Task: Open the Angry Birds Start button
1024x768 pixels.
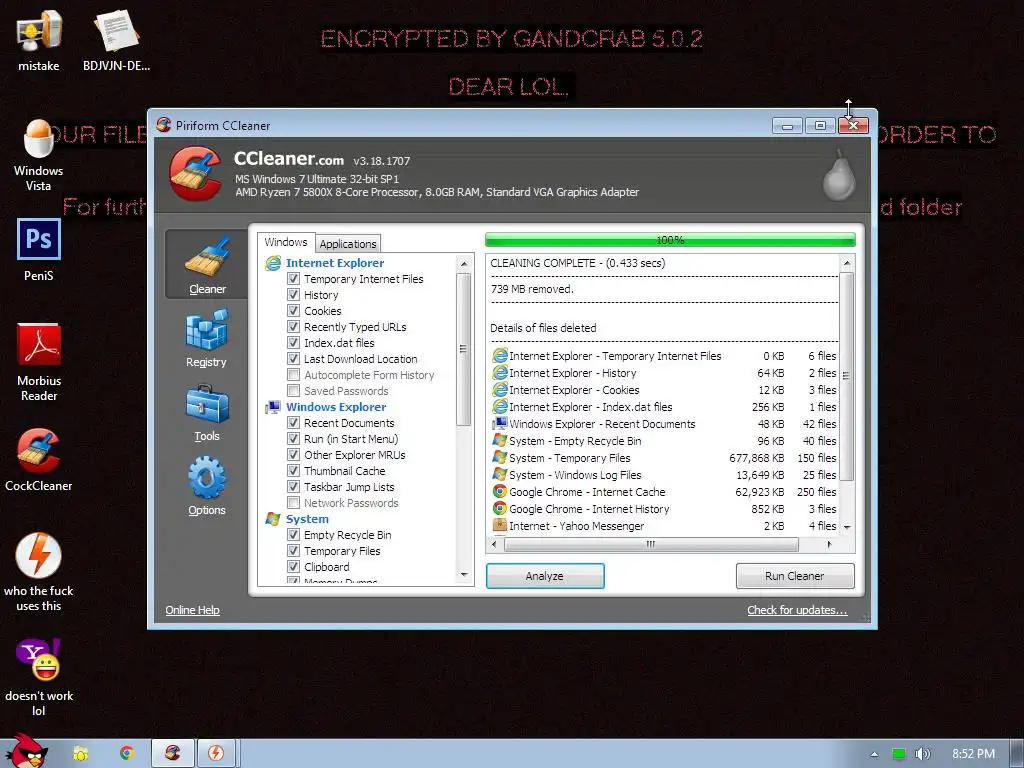Action: pos(26,751)
